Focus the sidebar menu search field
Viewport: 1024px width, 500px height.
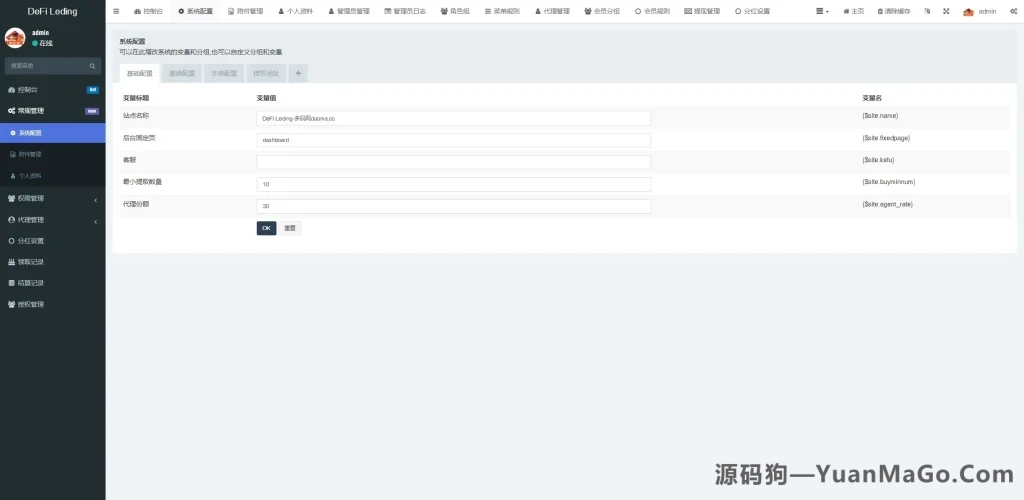(46, 66)
